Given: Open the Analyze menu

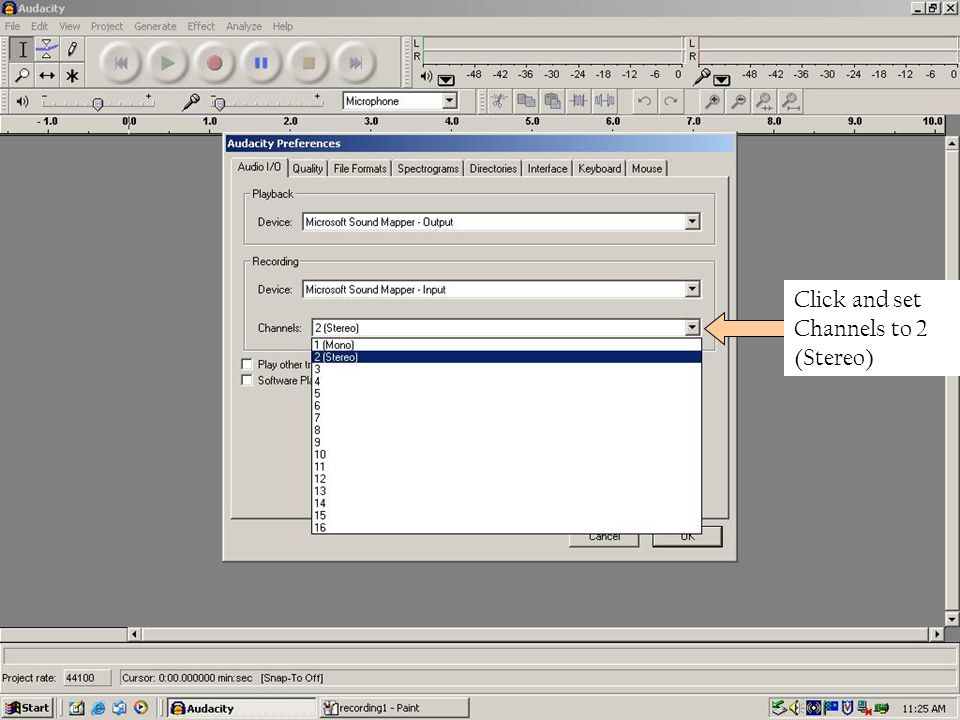Looking at the screenshot, I should coord(244,26).
